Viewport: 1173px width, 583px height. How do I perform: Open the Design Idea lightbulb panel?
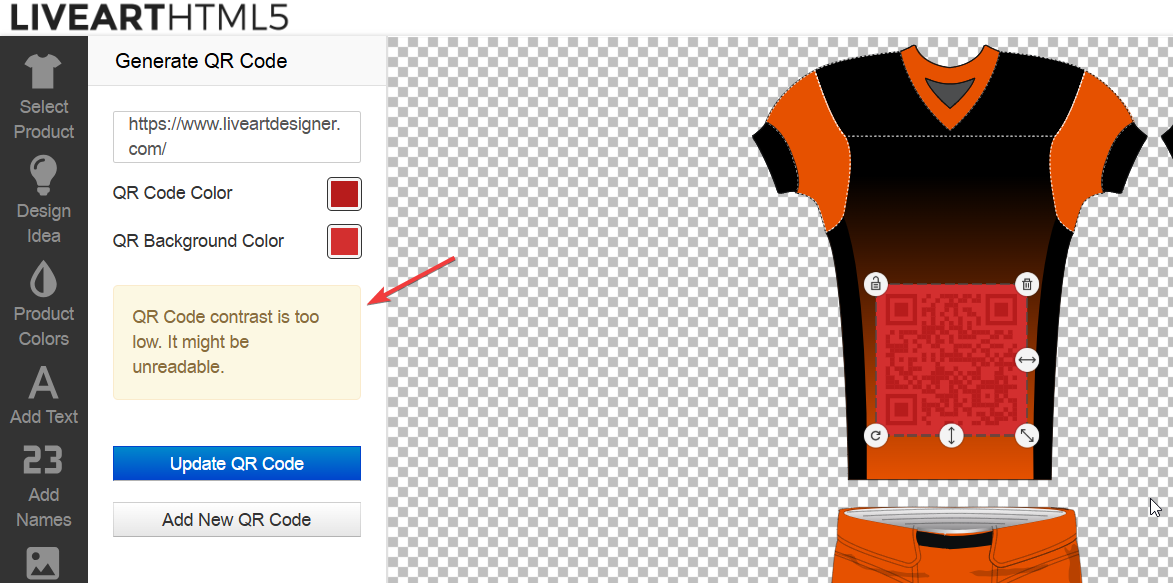click(x=44, y=200)
